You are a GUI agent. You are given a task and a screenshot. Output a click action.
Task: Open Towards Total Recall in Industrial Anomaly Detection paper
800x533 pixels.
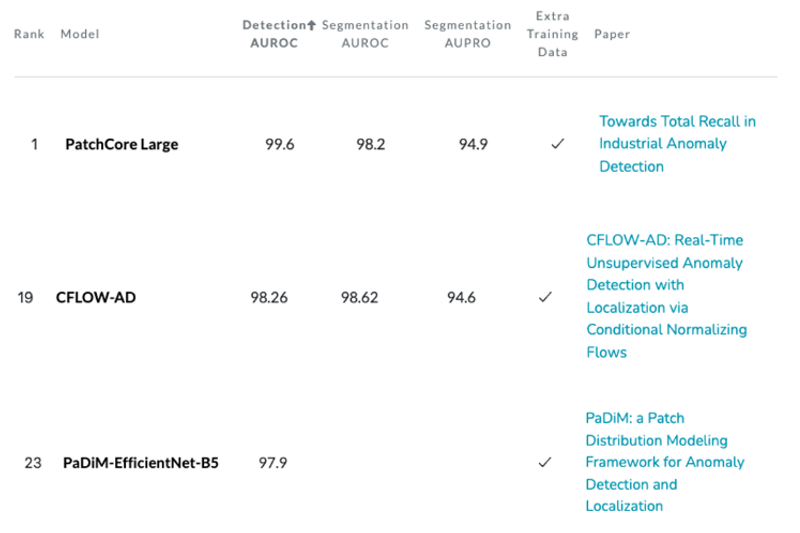677,144
